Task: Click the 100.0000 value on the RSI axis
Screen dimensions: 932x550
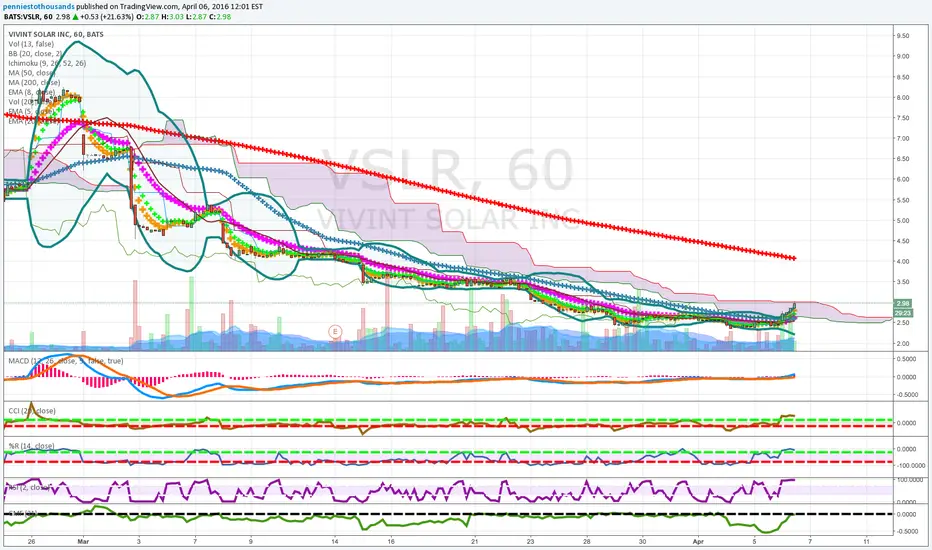Action: coord(909,479)
